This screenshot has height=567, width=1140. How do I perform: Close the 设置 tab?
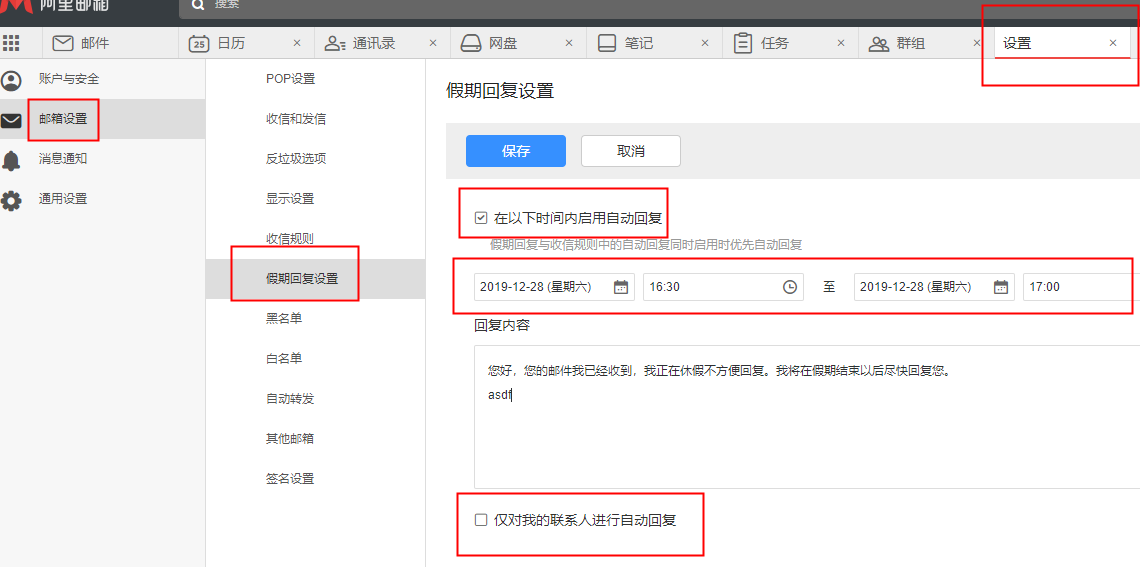point(1113,43)
